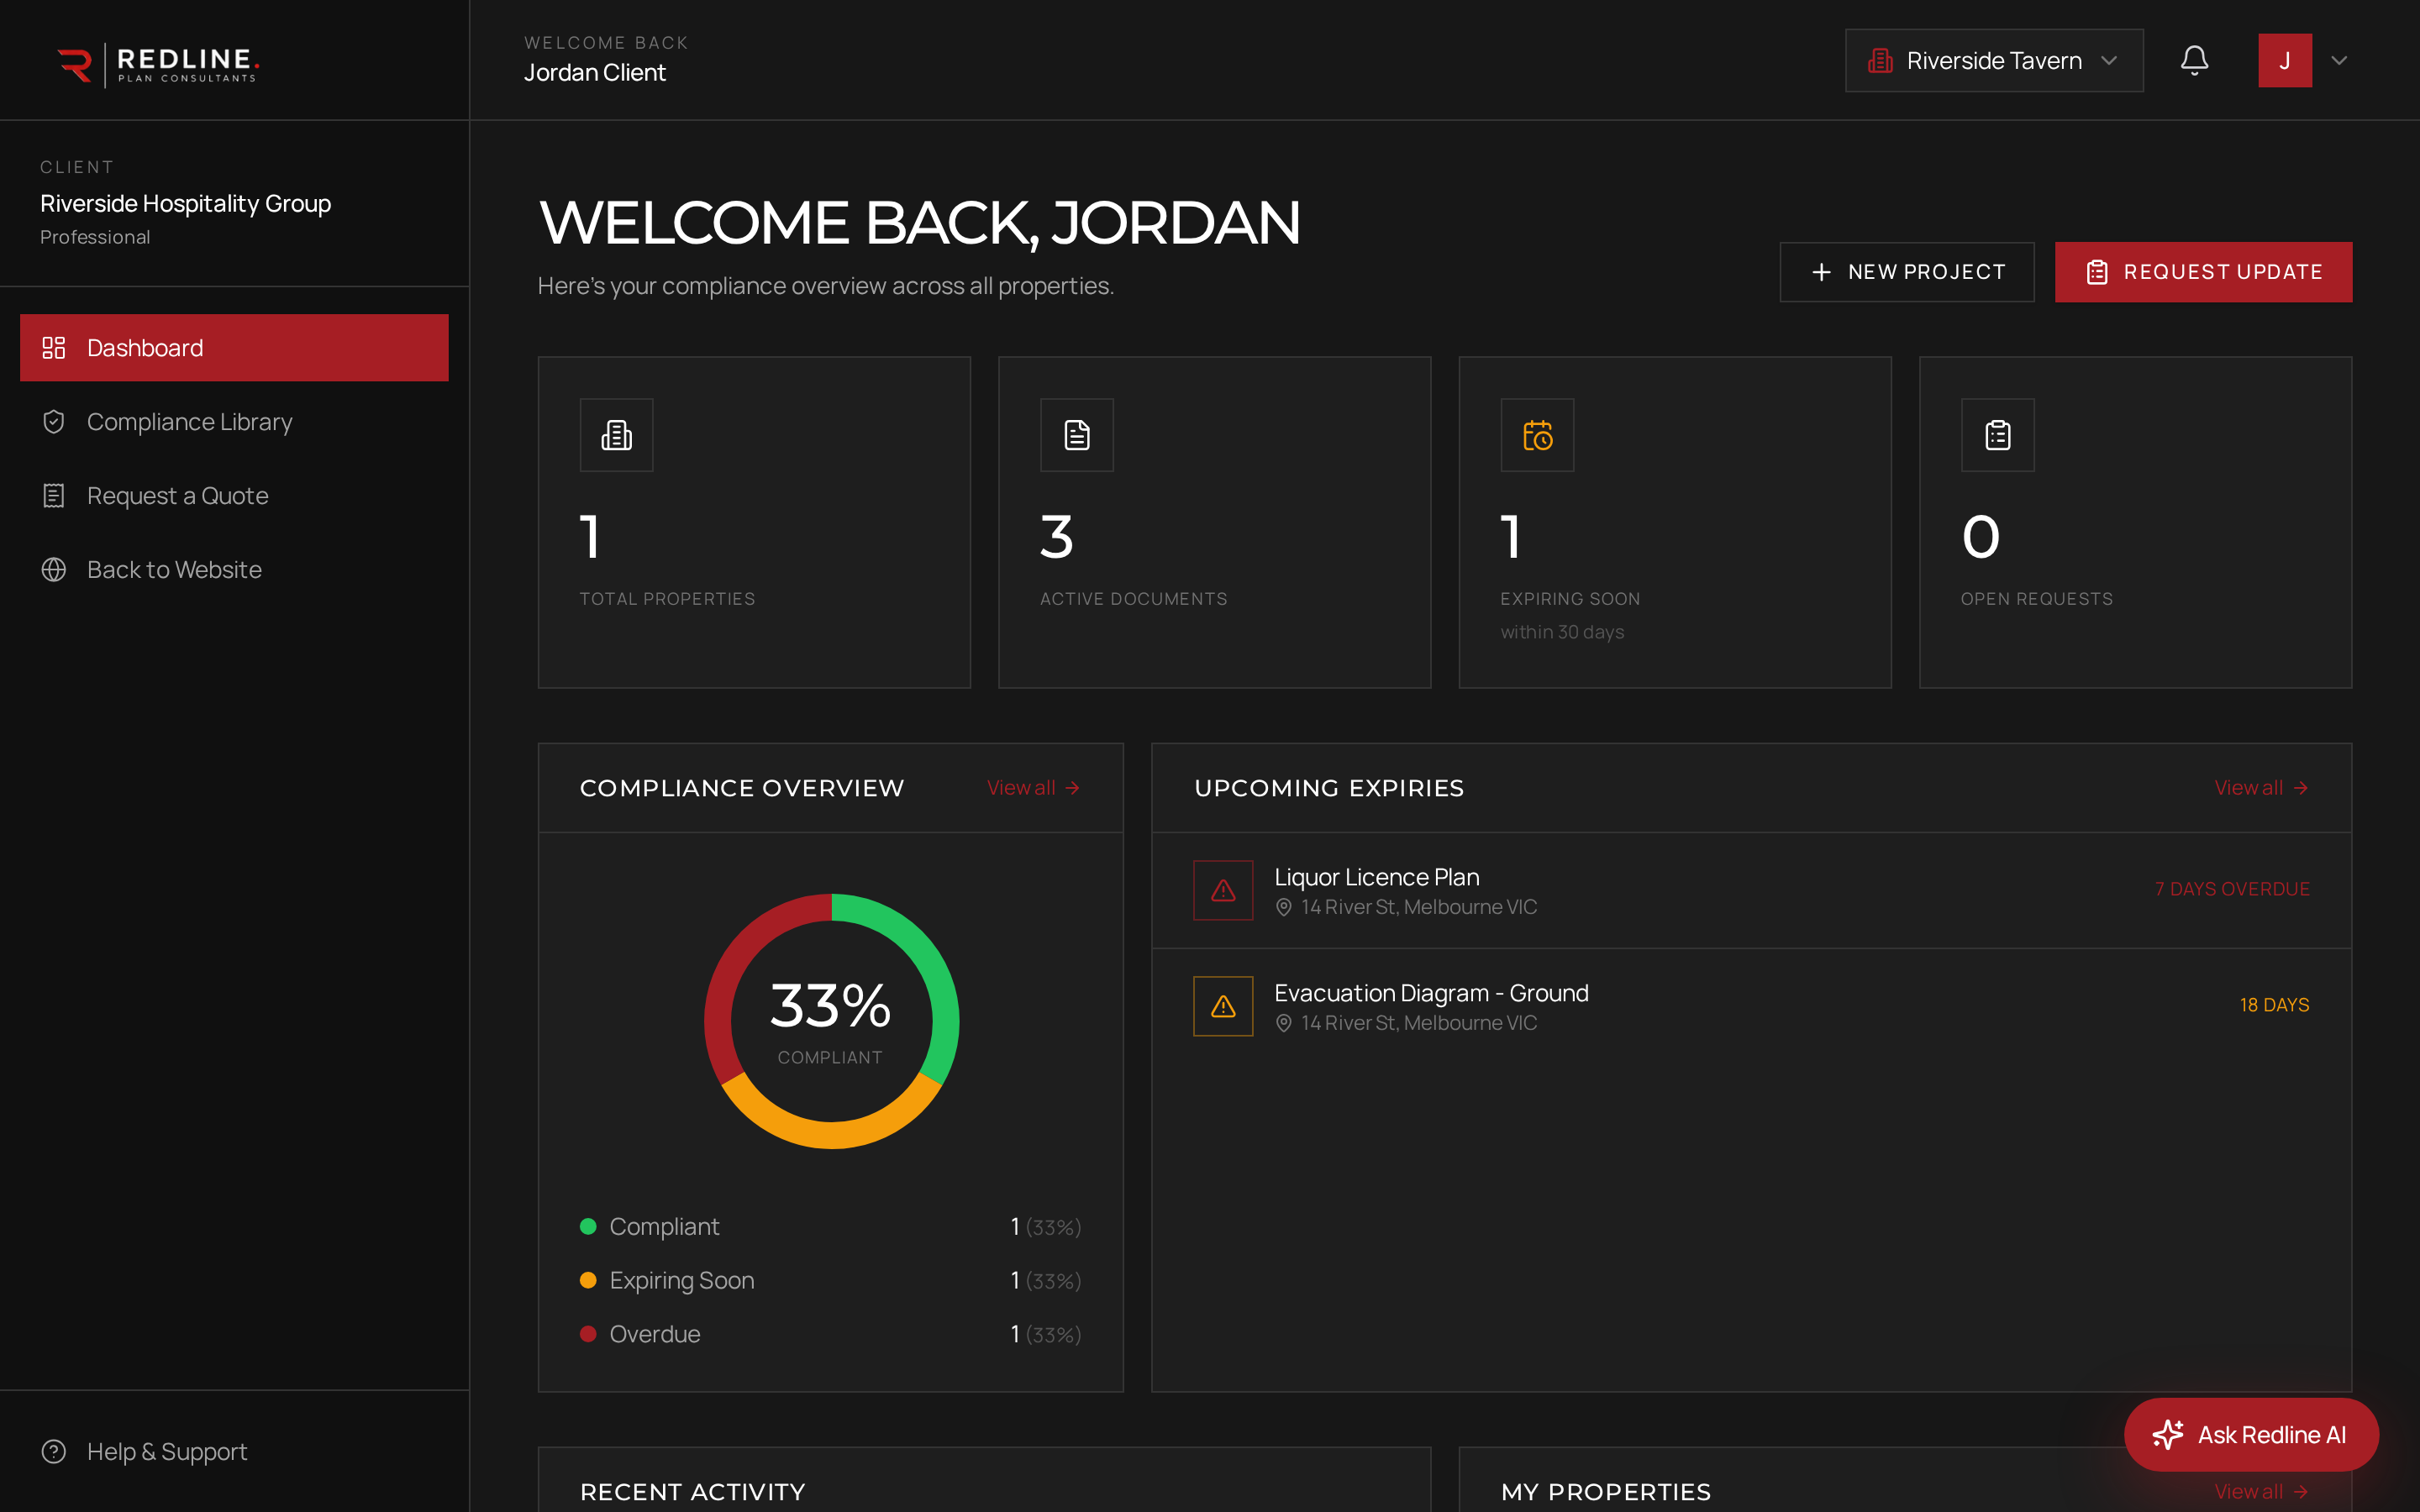Open Help & Support
The image size is (2420, 1512).
pyautogui.click(x=234, y=1451)
